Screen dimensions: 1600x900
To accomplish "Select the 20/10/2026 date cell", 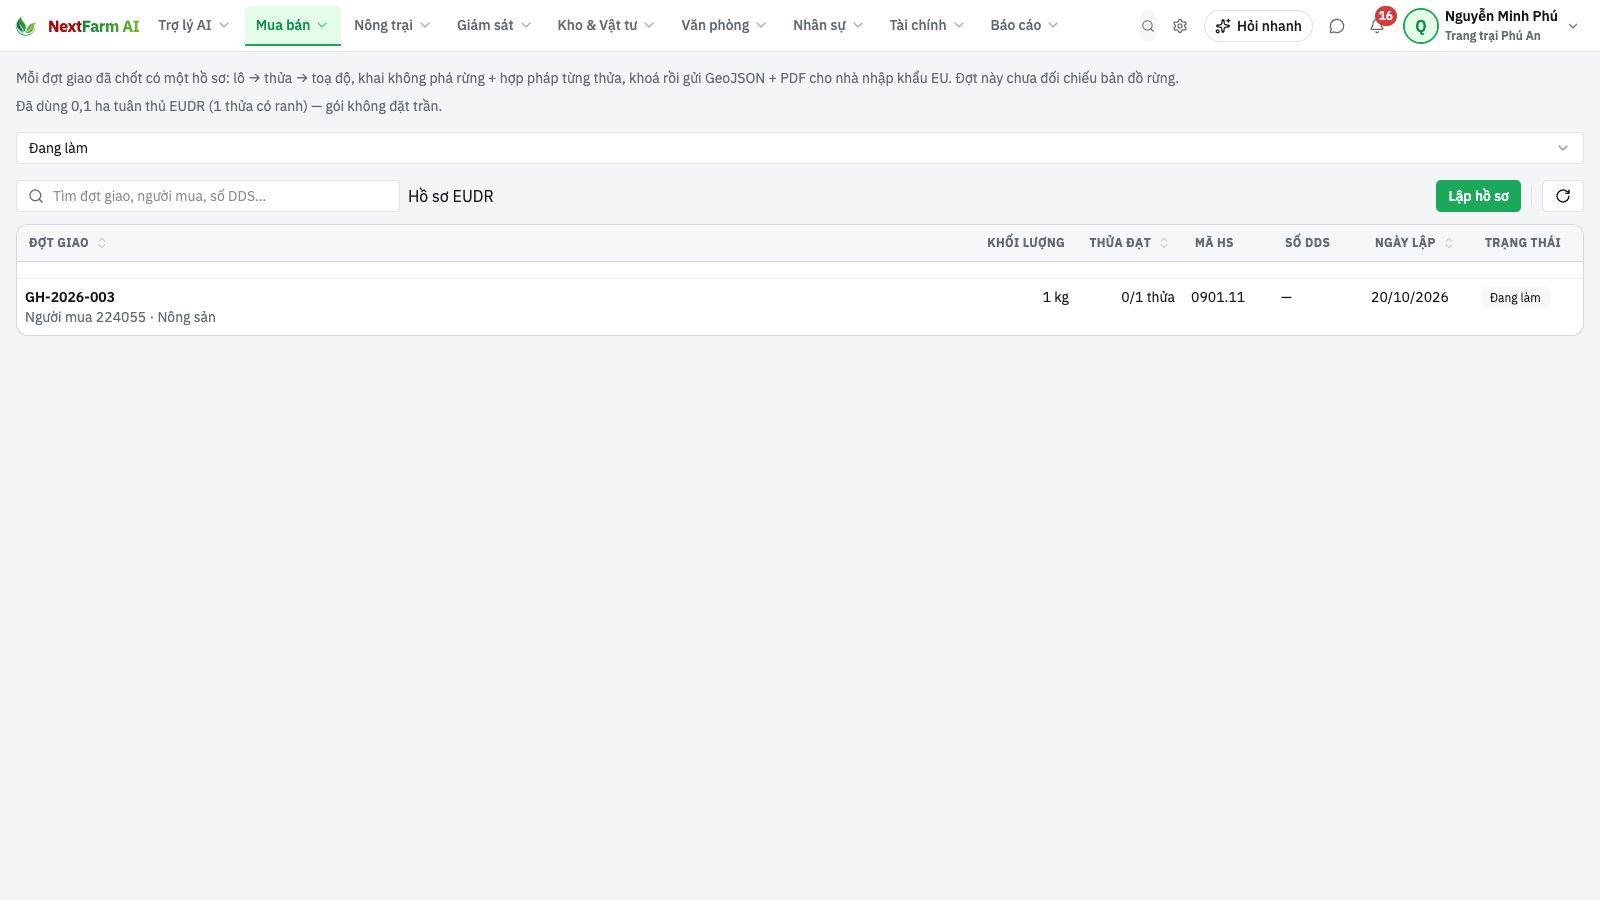I will coord(1409,297).
